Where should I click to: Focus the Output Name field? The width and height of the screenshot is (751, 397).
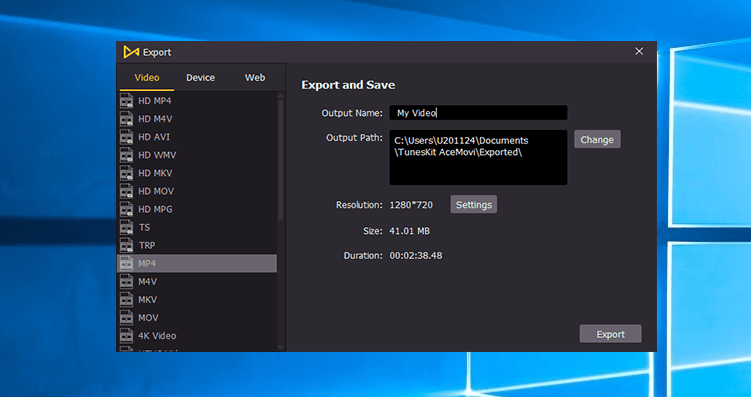478,113
